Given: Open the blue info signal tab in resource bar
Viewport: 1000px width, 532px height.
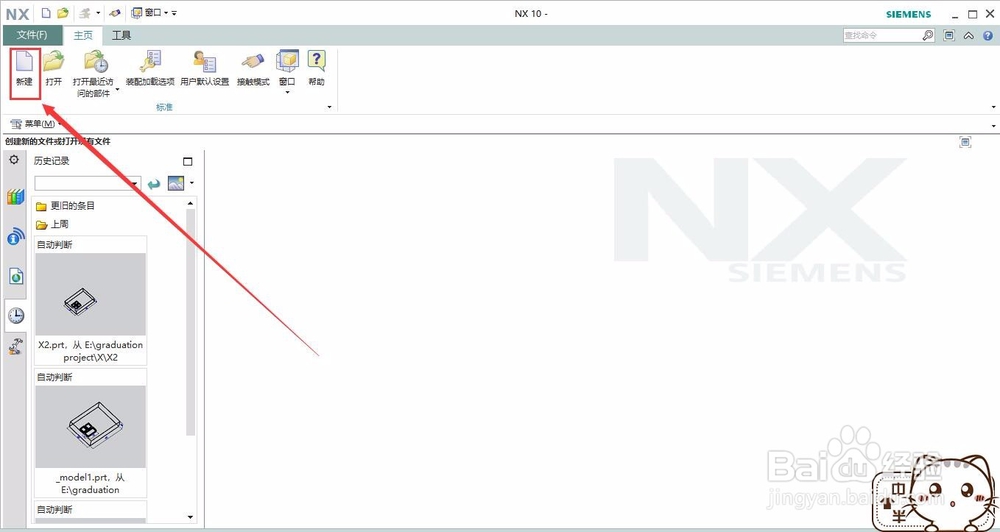Looking at the screenshot, I should pyautogui.click(x=16, y=237).
